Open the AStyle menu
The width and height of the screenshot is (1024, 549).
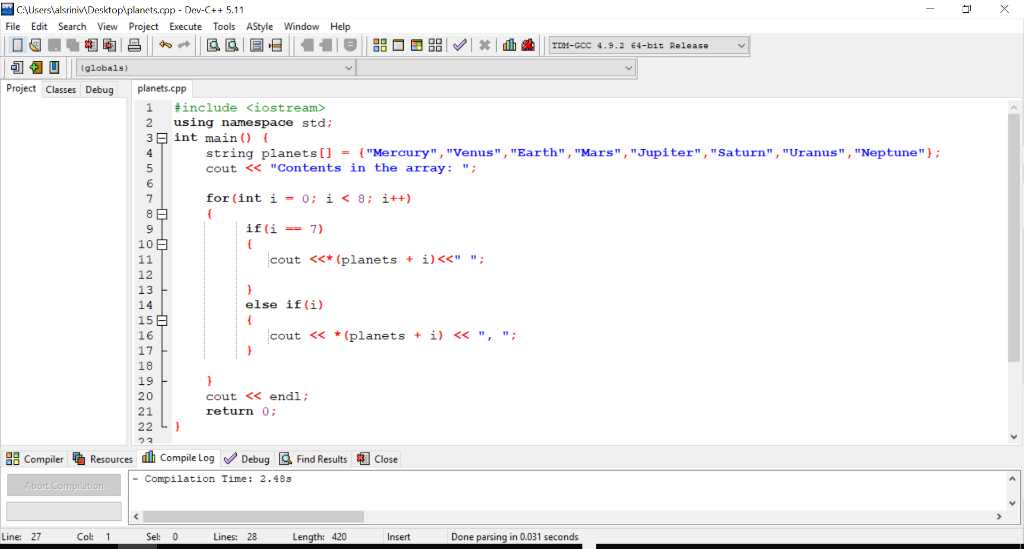point(259,27)
